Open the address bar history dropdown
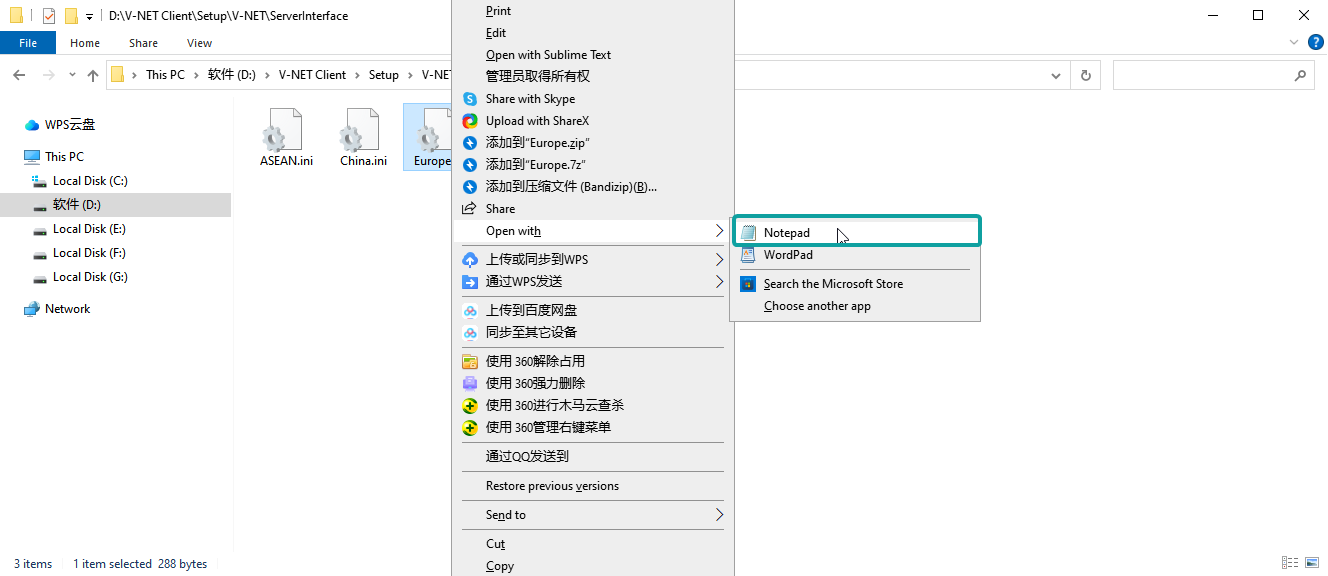The width and height of the screenshot is (1328, 576). click(x=1057, y=75)
